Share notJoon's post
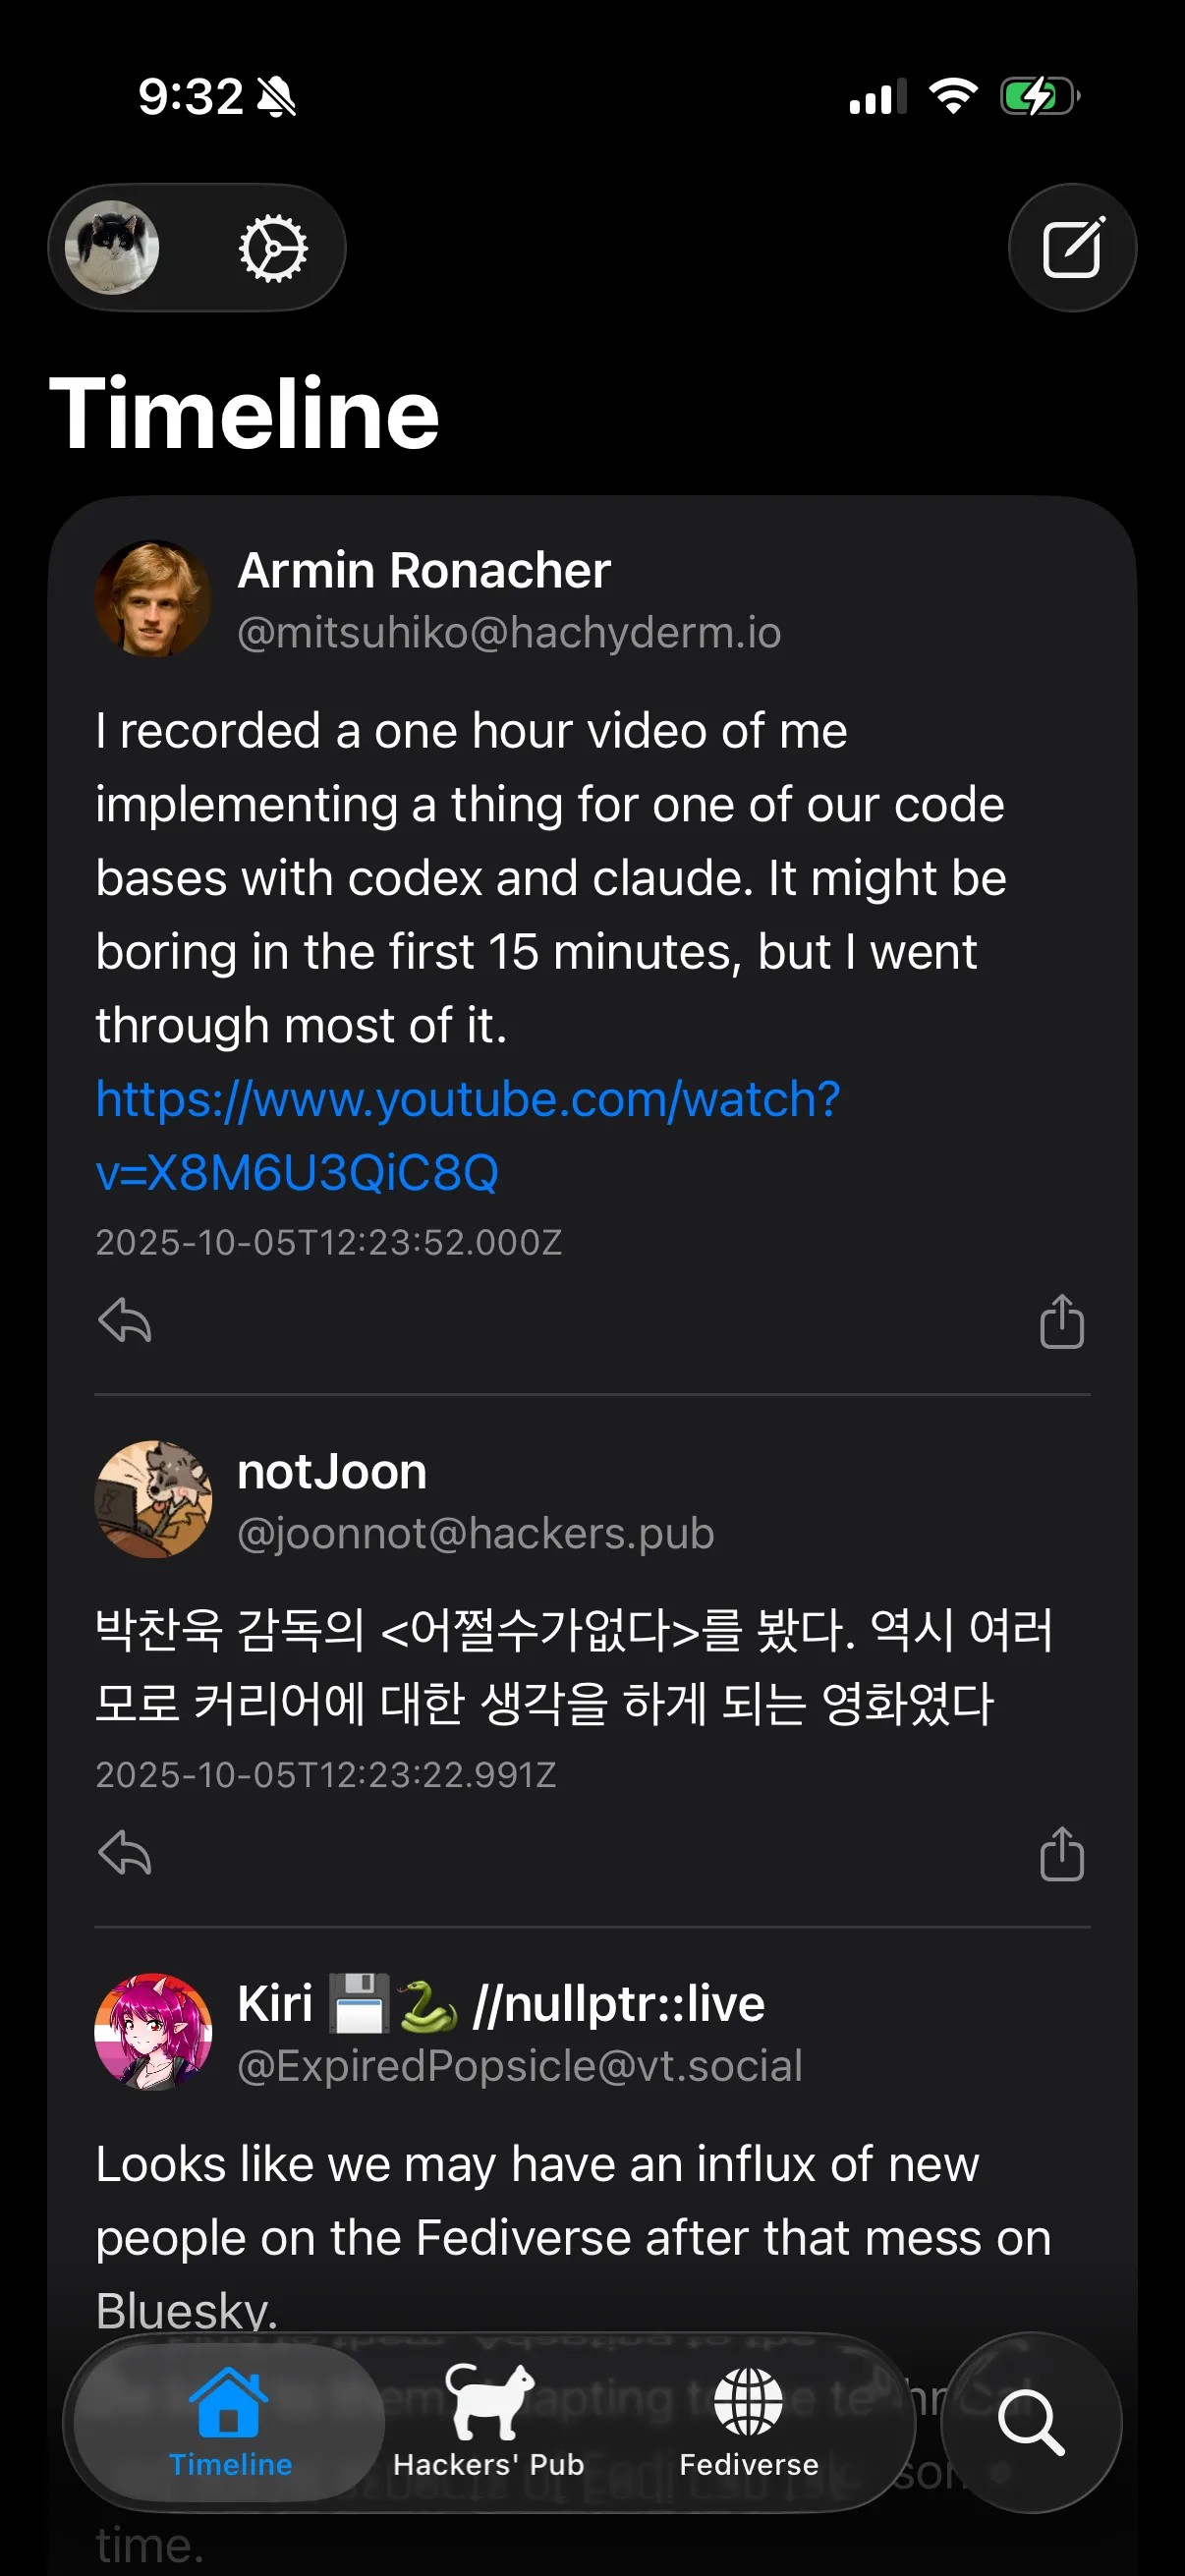 click(1061, 1853)
